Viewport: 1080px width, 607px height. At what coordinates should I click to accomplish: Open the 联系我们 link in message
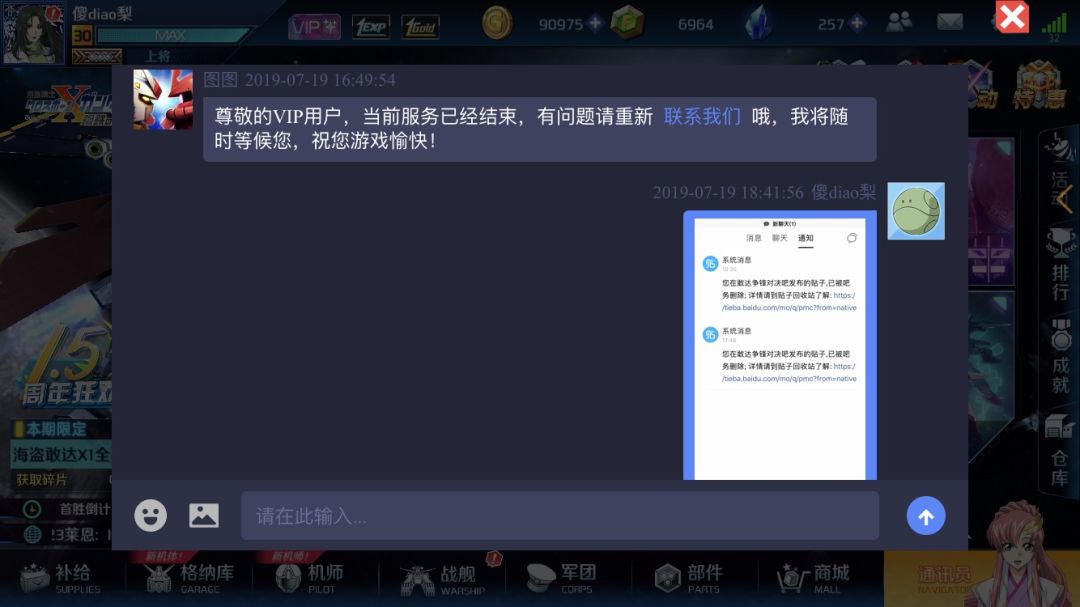pyautogui.click(x=702, y=116)
